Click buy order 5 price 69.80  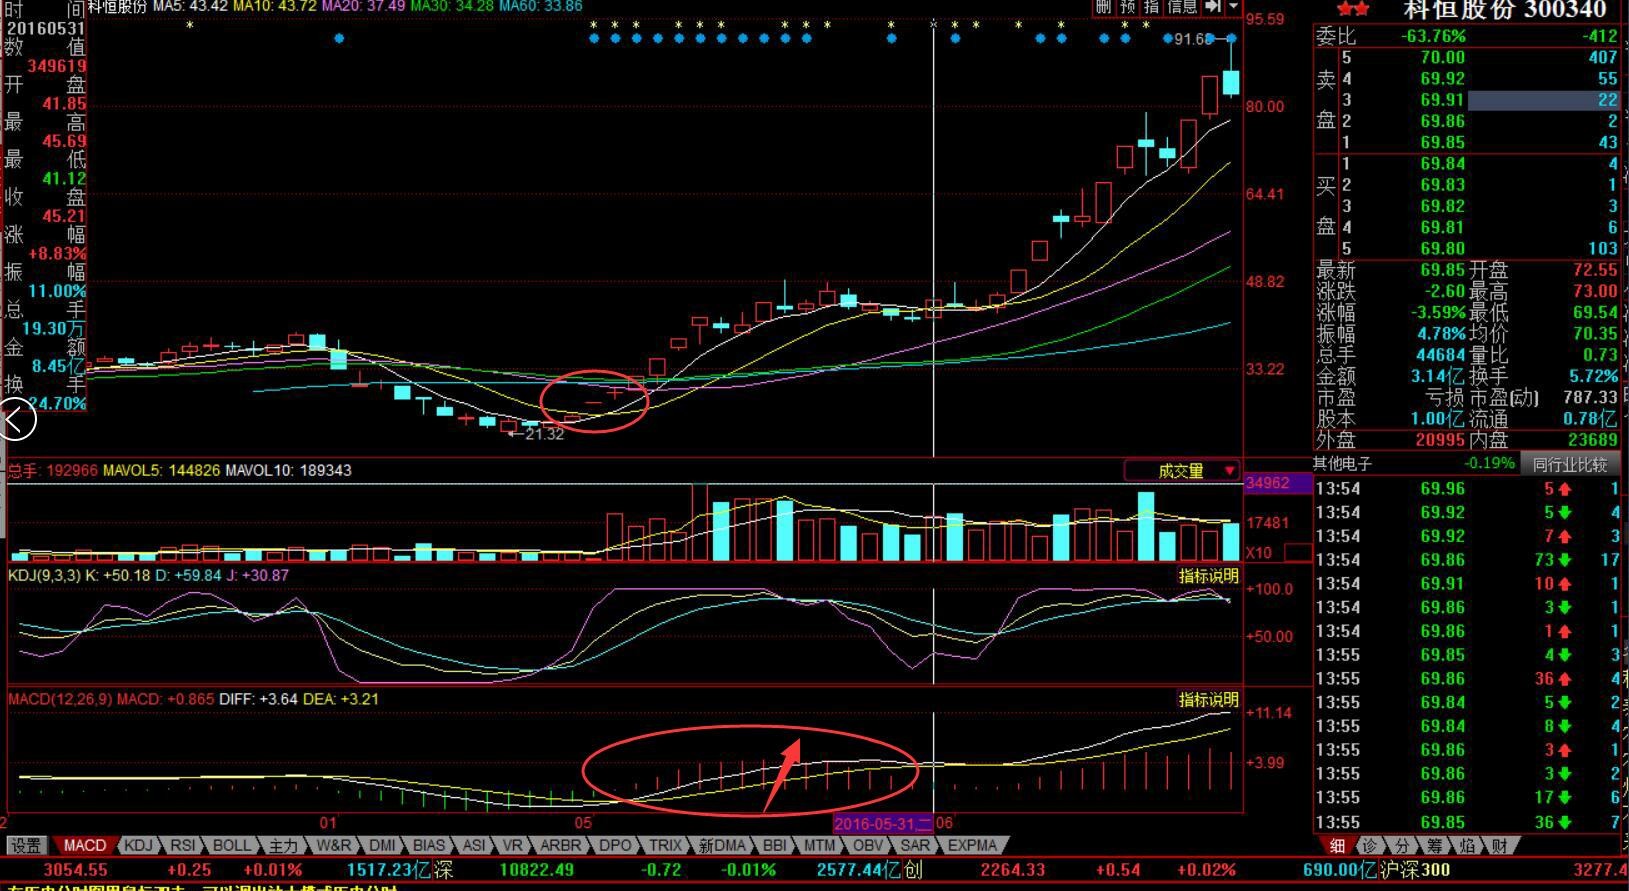tap(1442, 249)
